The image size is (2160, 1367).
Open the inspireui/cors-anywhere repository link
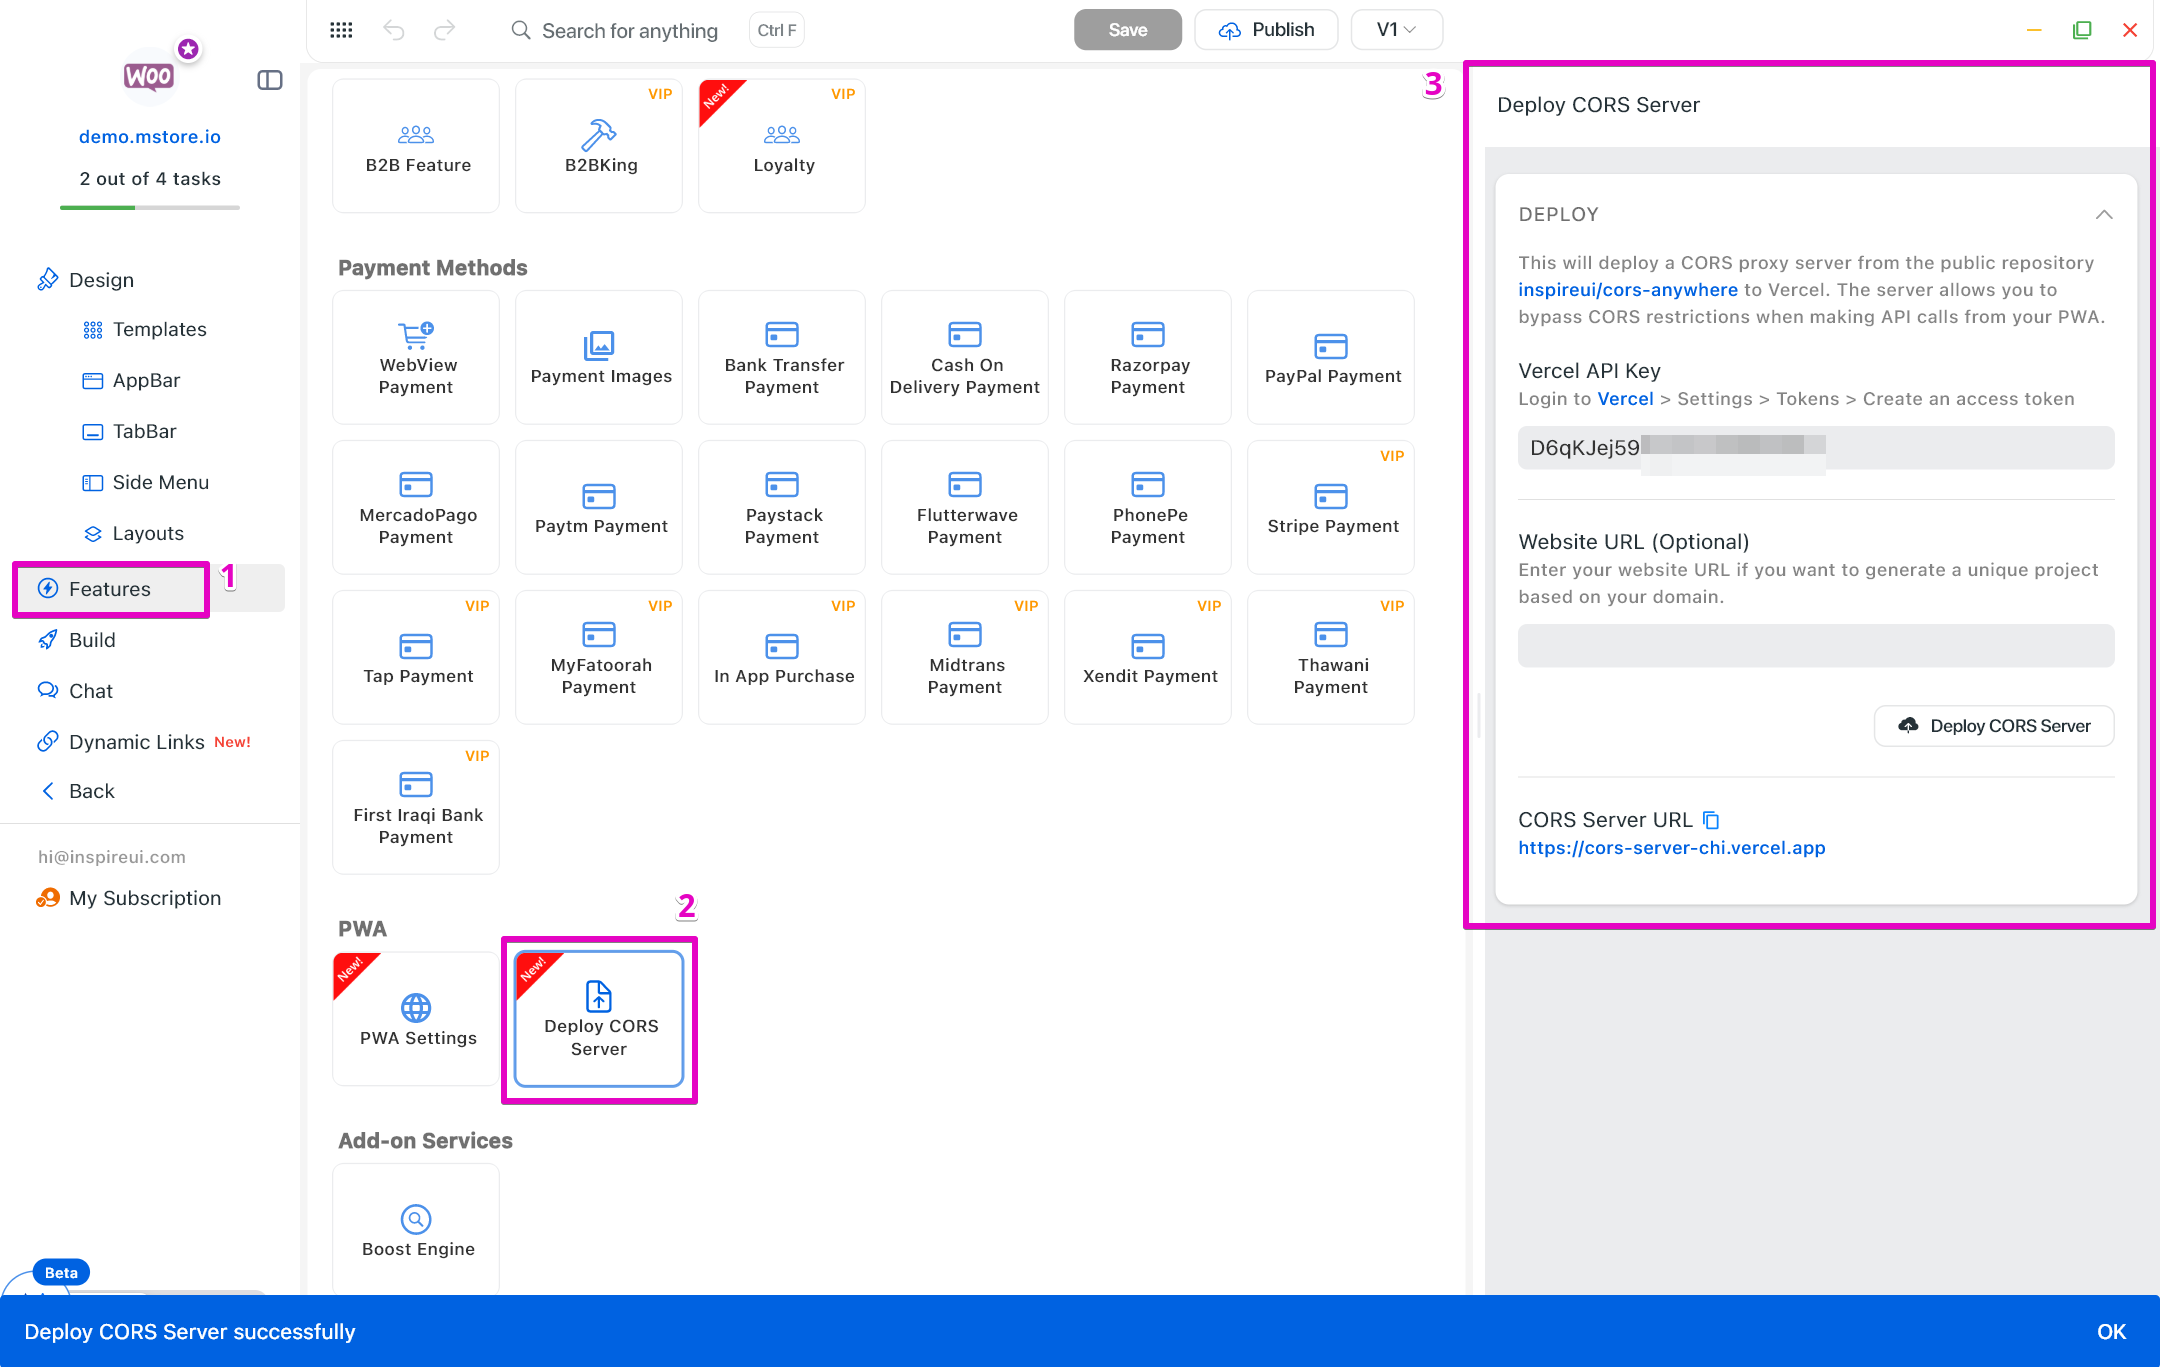tap(1627, 290)
